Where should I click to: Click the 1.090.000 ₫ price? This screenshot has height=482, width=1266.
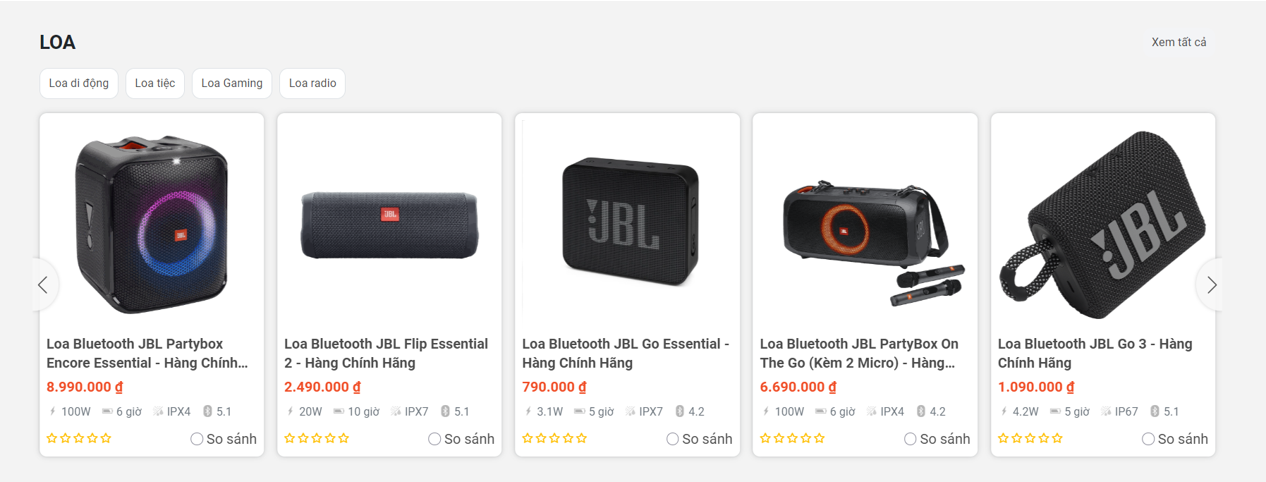pos(1036,387)
